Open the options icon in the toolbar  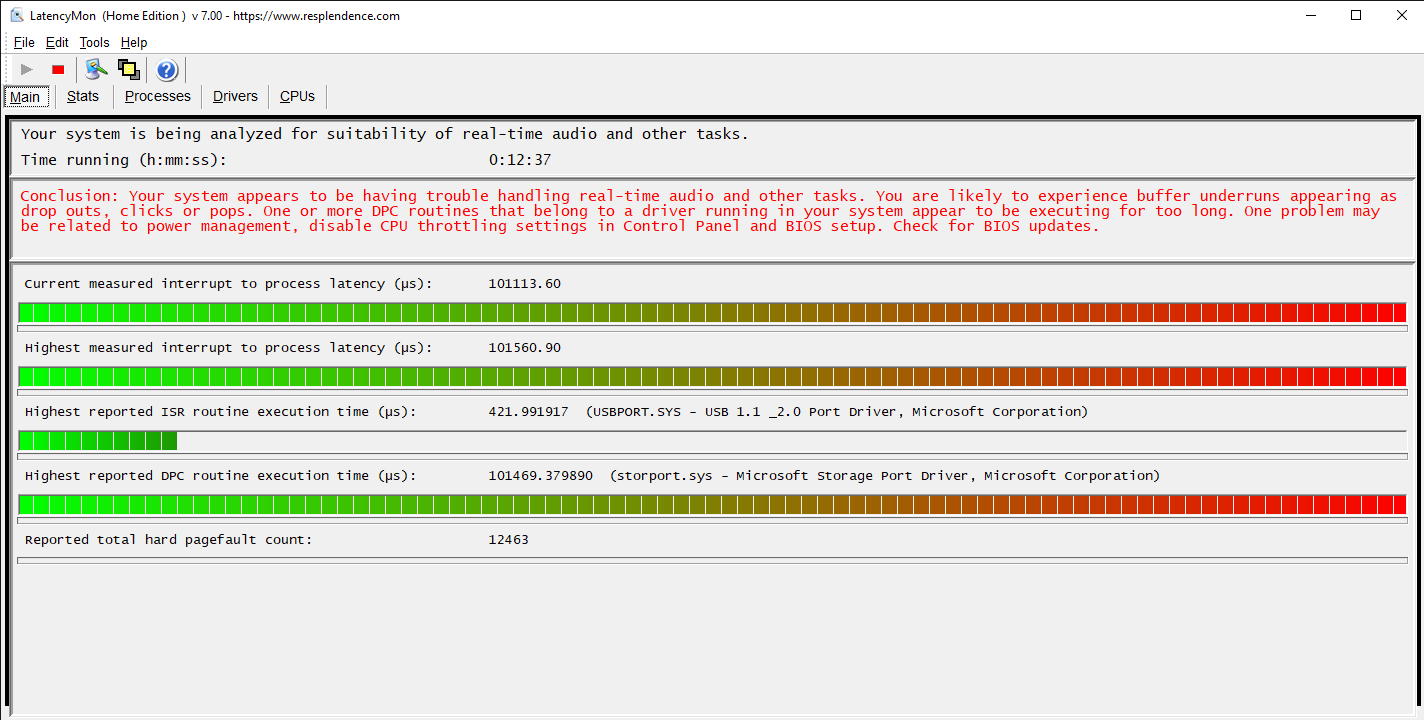click(x=96, y=69)
